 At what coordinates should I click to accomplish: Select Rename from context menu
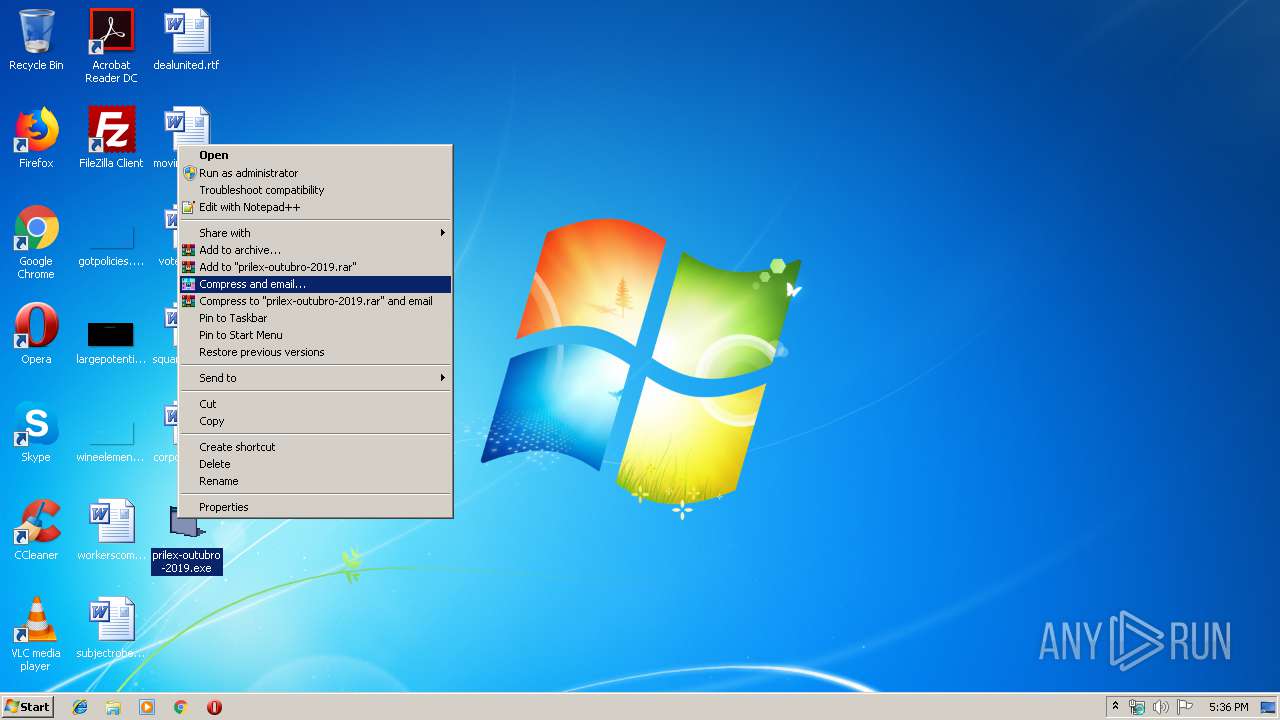click(x=315, y=481)
